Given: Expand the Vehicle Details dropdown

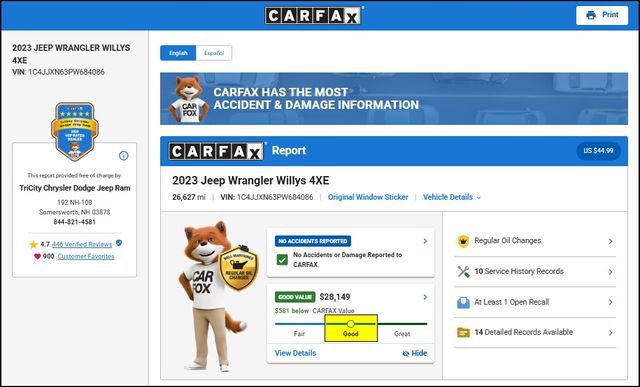Looking at the screenshot, I should [452, 197].
